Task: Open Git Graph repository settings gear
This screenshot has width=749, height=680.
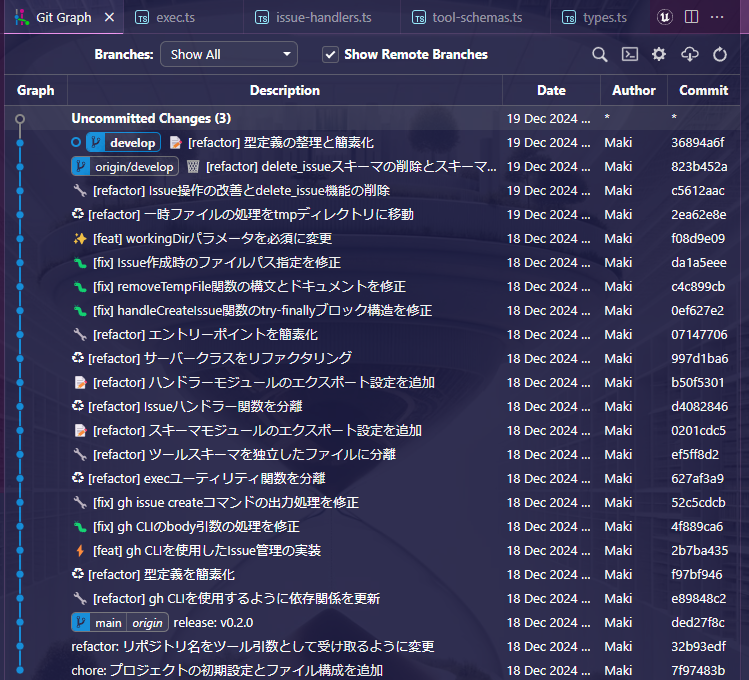Action: coord(659,55)
